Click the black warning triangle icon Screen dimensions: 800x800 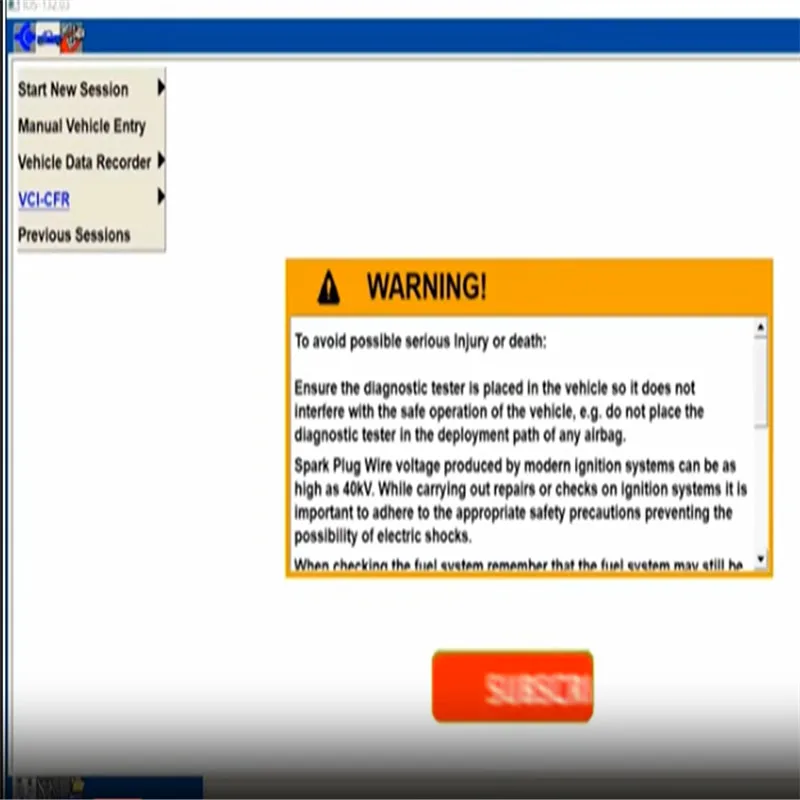click(328, 287)
